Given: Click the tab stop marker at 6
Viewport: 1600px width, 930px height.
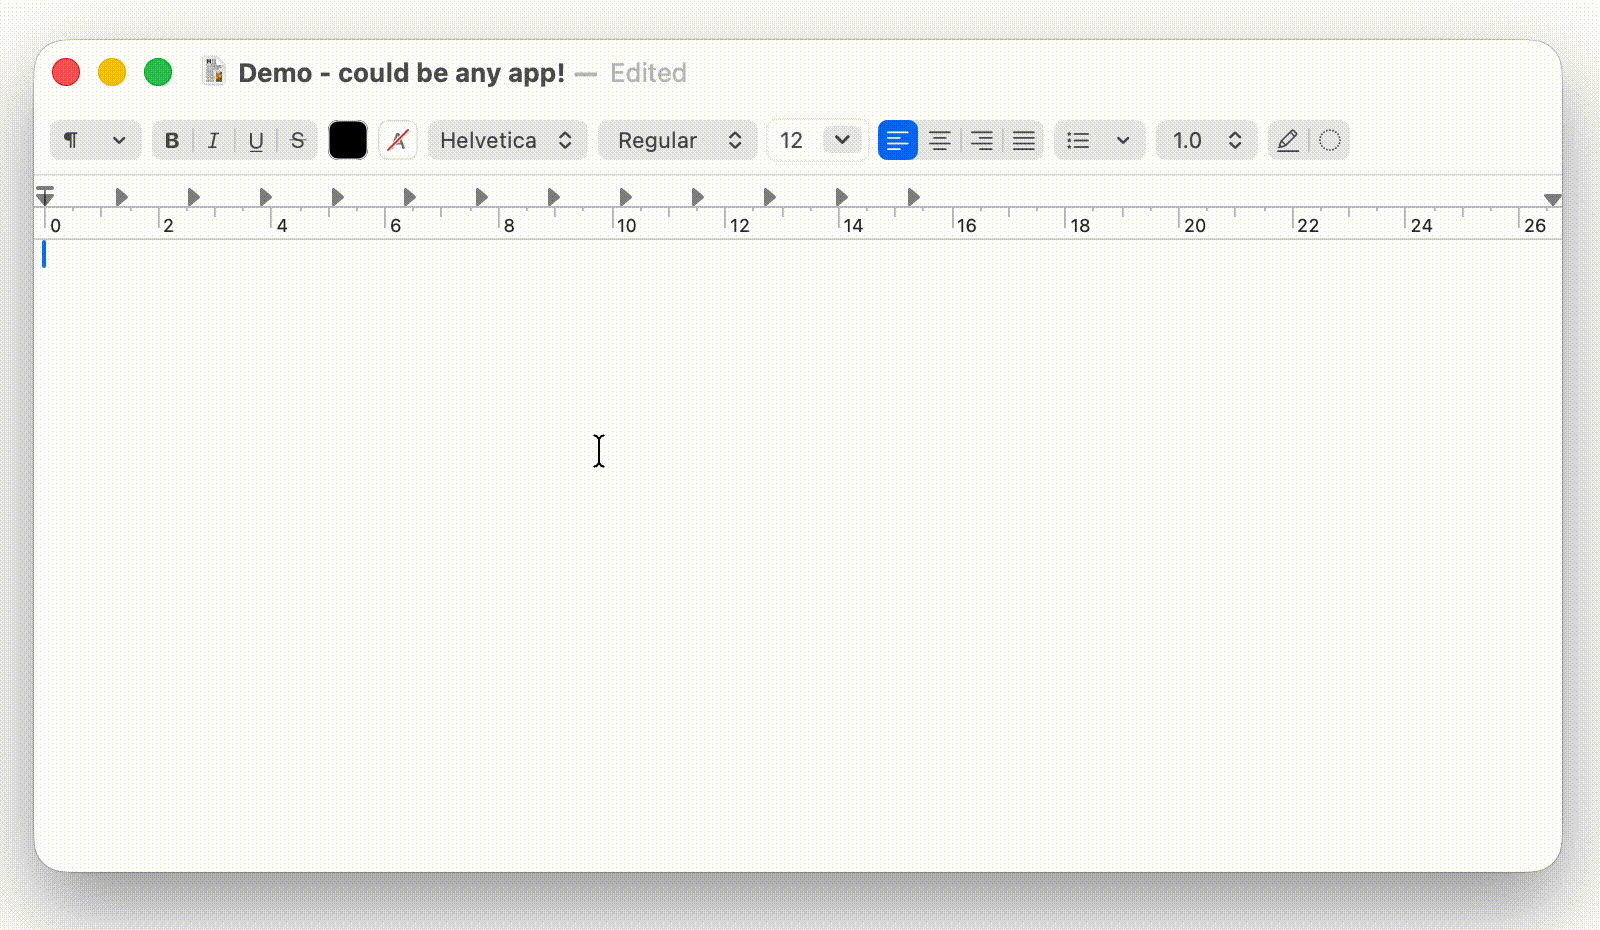Looking at the screenshot, I should [x=409, y=196].
